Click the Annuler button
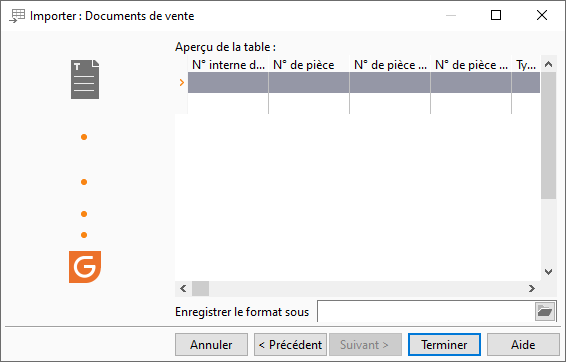Screen dimensions: 566x362 click(212, 345)
